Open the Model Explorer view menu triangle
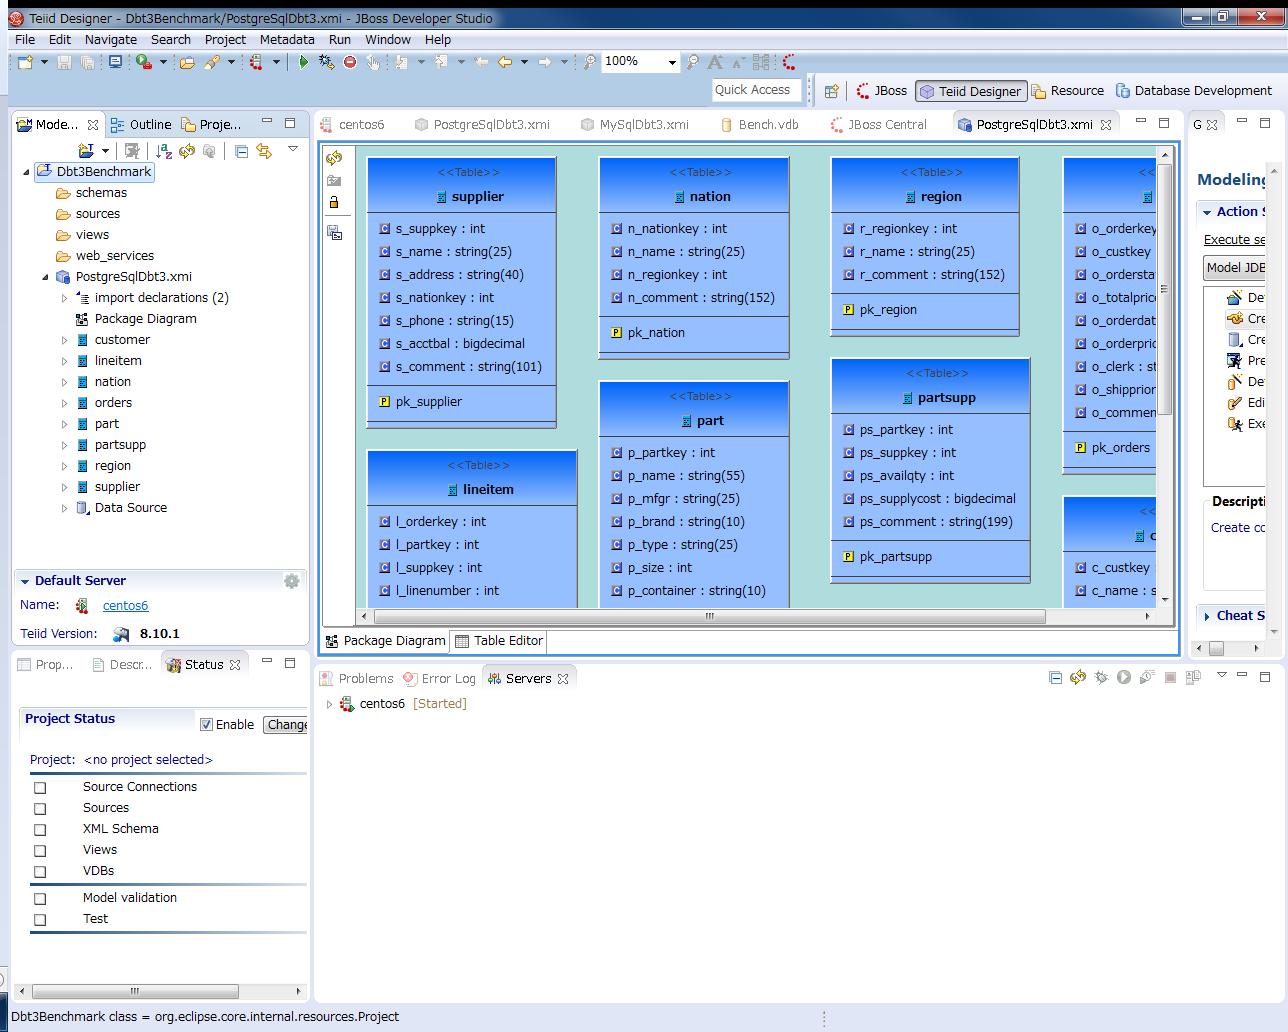This screenshot has height=1032, width=1288. pyautogui.click(x=293, y=149)
